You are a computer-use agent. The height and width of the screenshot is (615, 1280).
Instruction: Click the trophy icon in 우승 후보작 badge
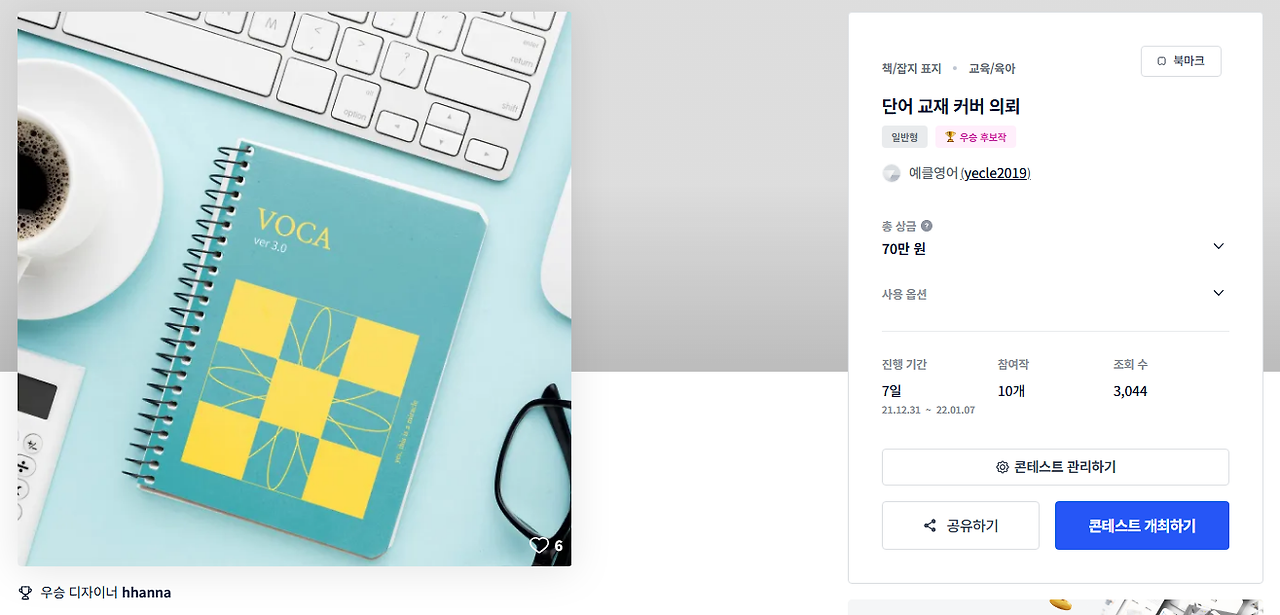[950, 137]
